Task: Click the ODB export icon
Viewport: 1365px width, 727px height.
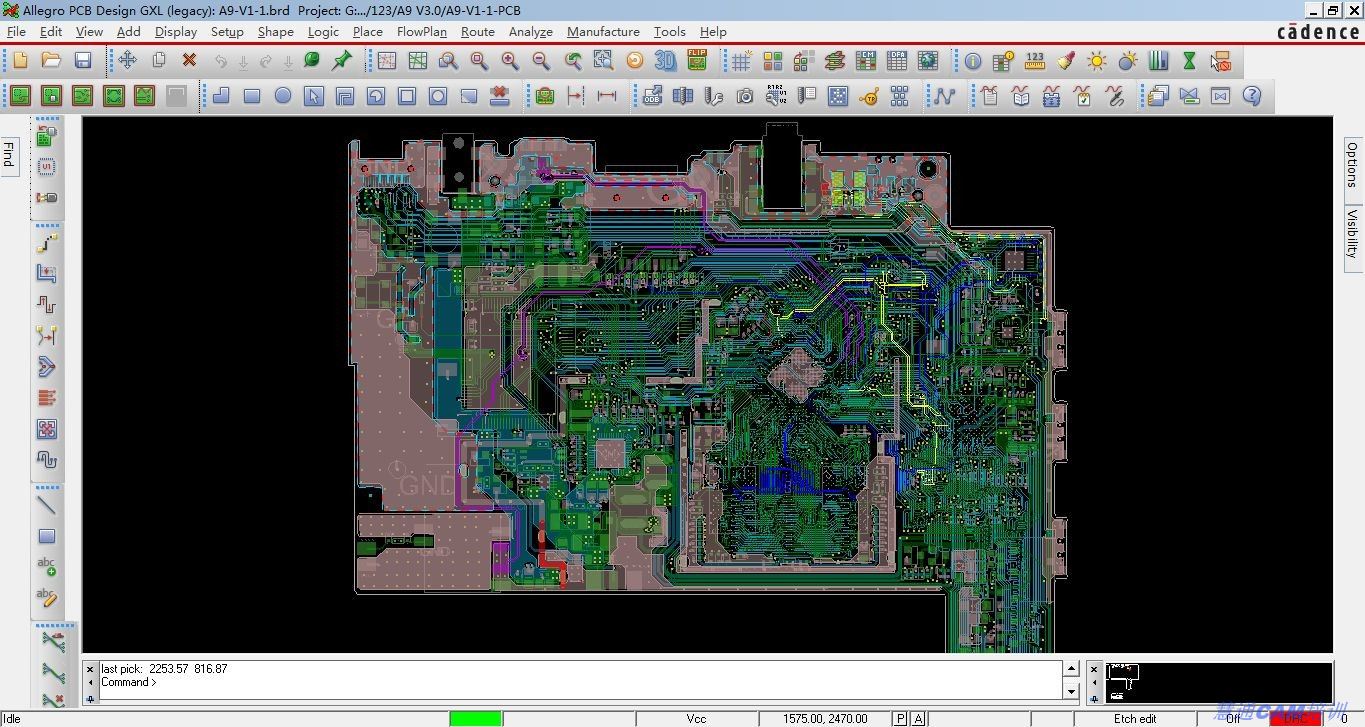Action: tap(653, 96)
